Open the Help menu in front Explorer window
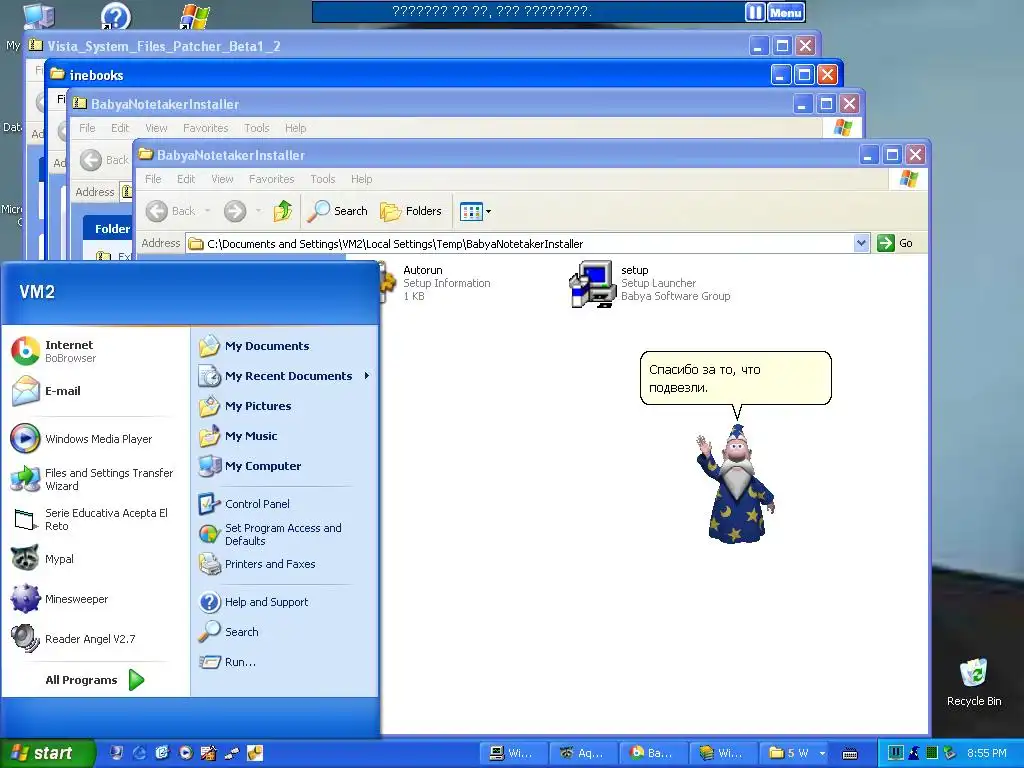The width and height of the screenshot is (1024, 768). [x=361, y=179]
